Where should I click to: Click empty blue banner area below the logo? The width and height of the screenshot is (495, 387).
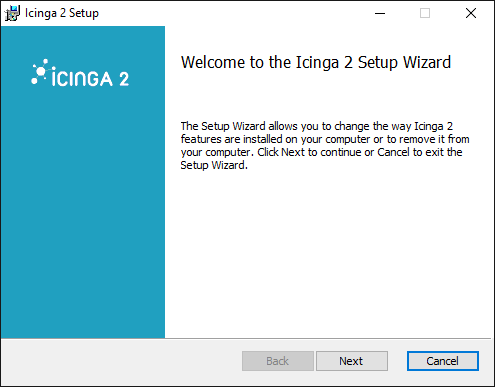pyautogui.click(x=83, y=217)
